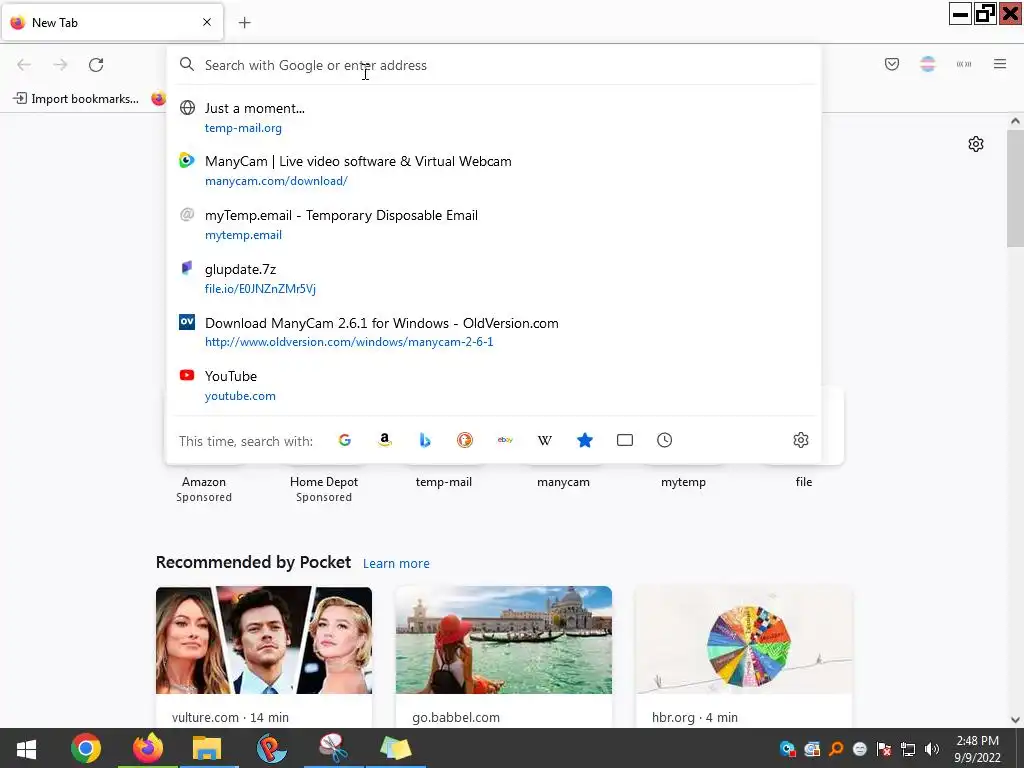Open the ManyCam Live video software suggestion
This screenshot has height=768, width=1024.
point(493,170)
